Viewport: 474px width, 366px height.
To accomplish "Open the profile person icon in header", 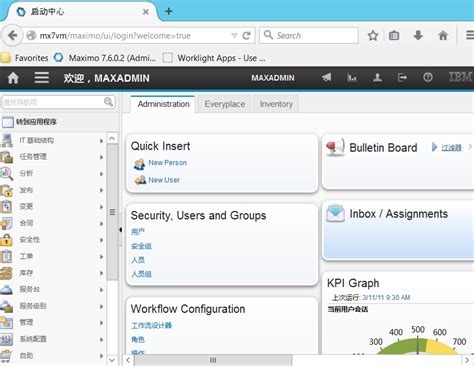I will pyautogui.click(x=377, y=78).
